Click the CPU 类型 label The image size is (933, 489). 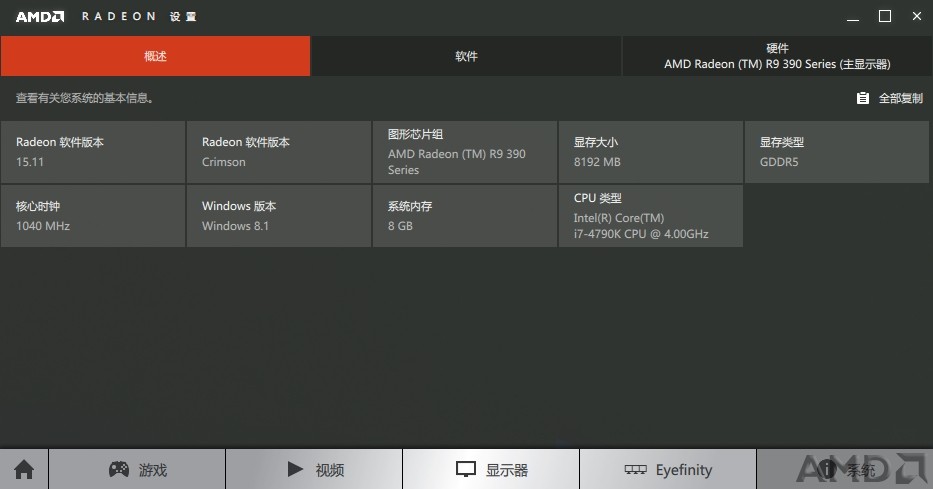pyautogui.click(x=597, y=198)
